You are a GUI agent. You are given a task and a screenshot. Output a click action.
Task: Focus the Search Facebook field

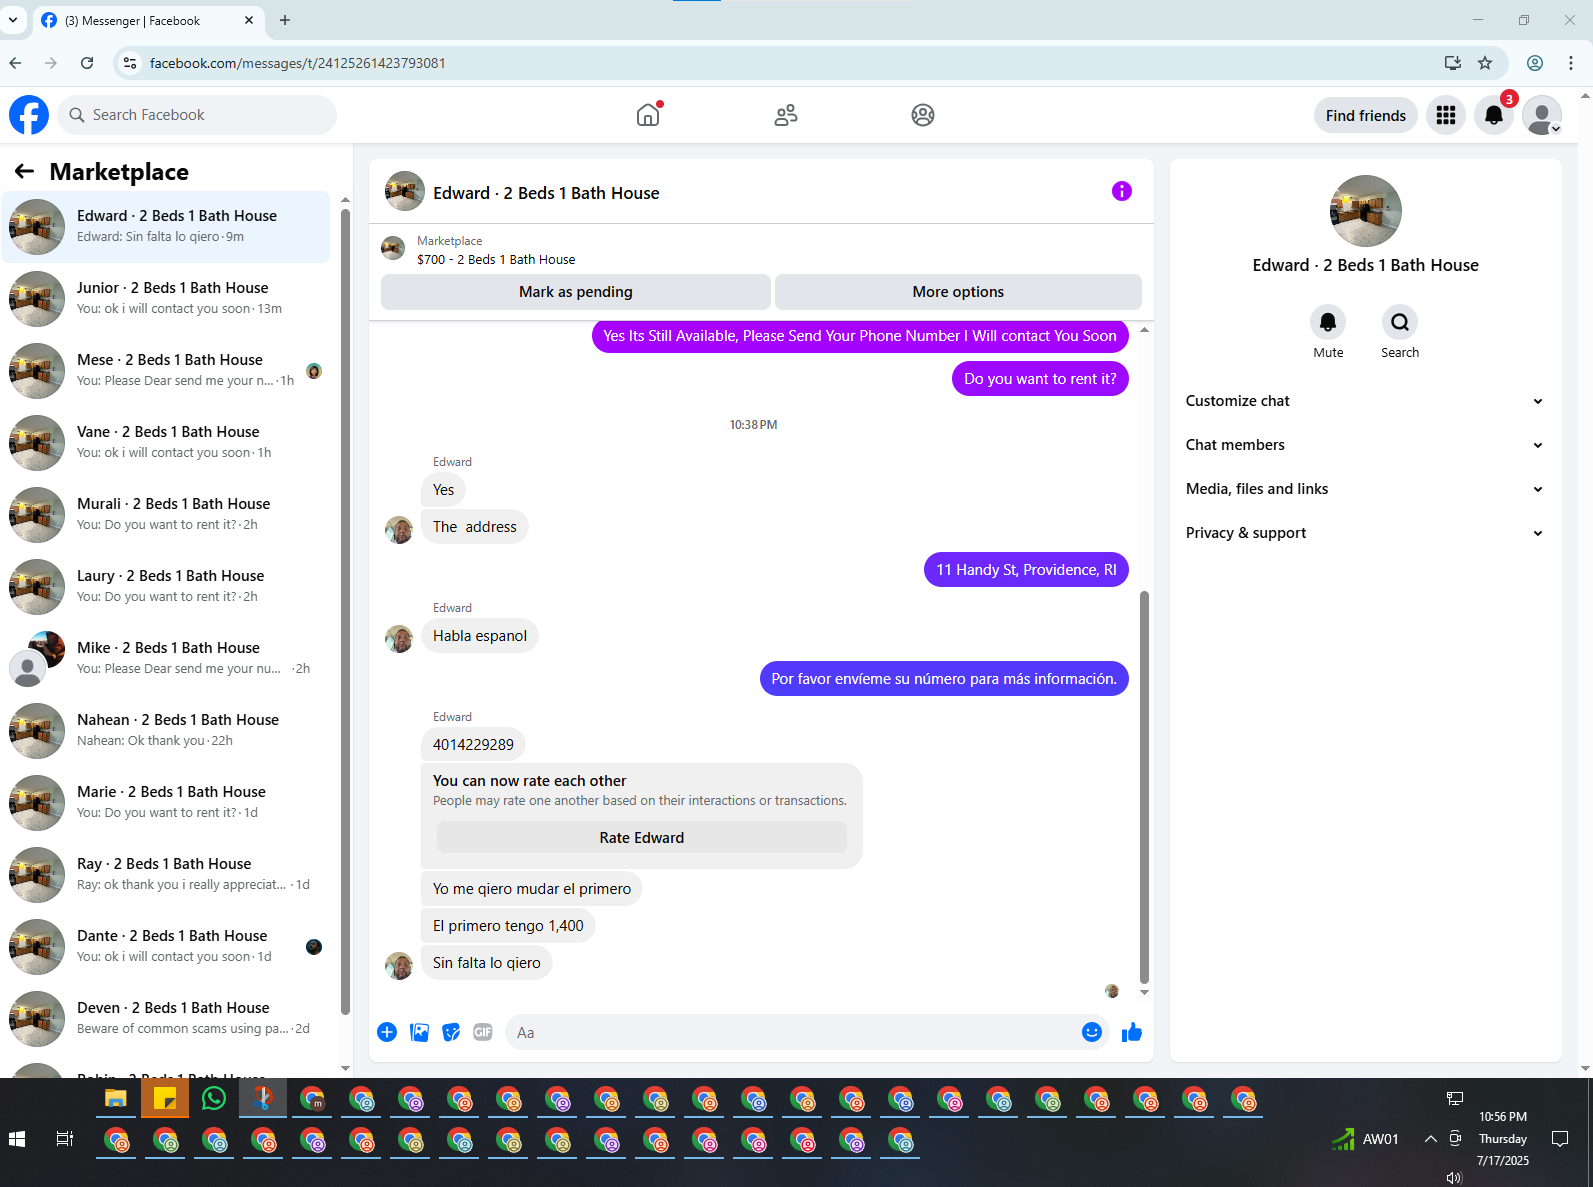click(x=197, y=115)
